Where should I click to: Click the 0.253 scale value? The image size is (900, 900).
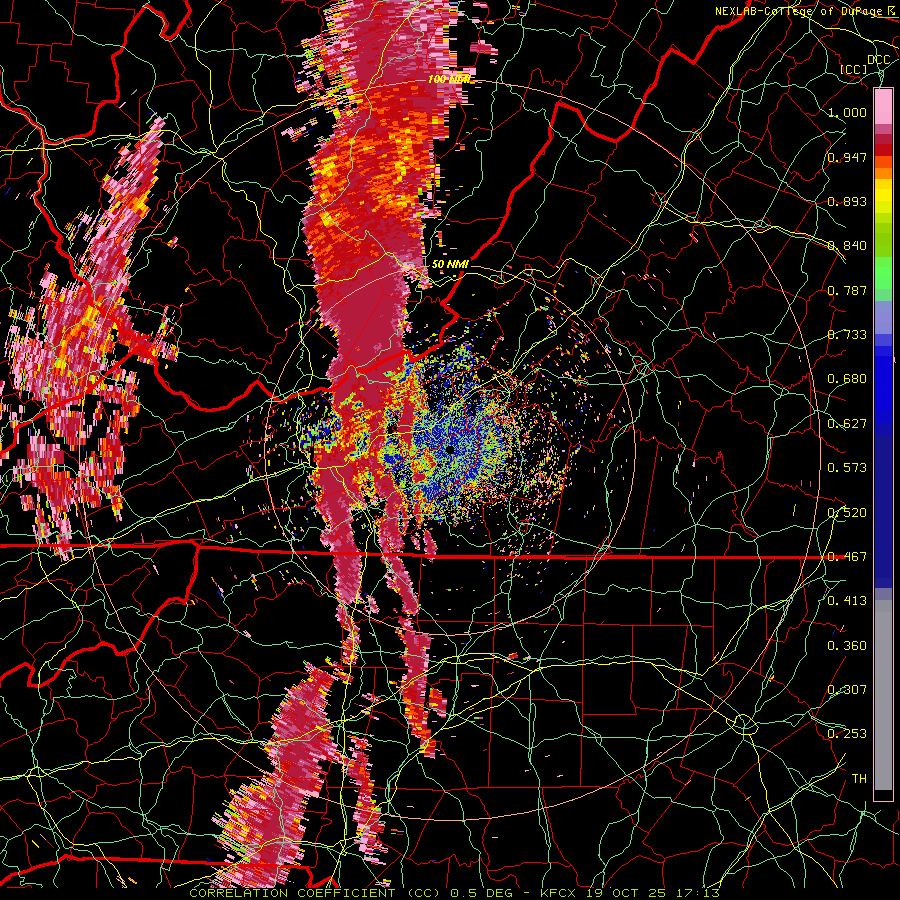[847, 734]
